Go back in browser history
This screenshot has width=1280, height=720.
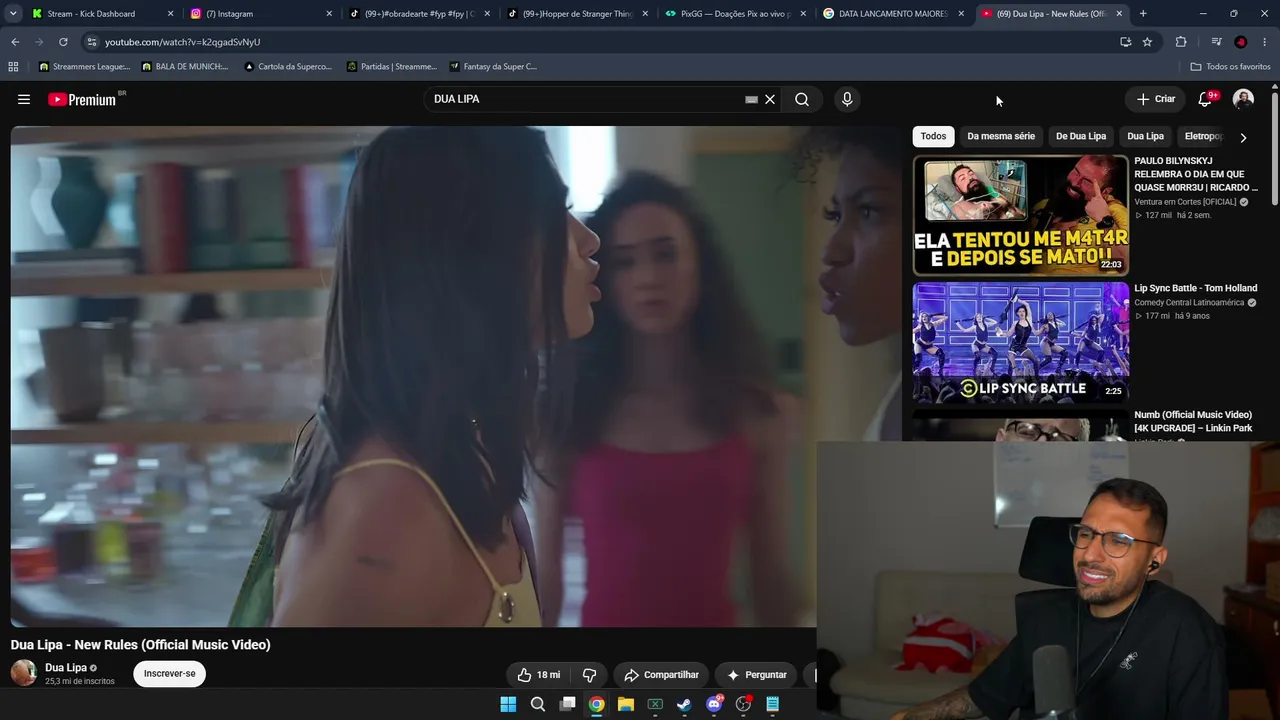coord(15,42)
